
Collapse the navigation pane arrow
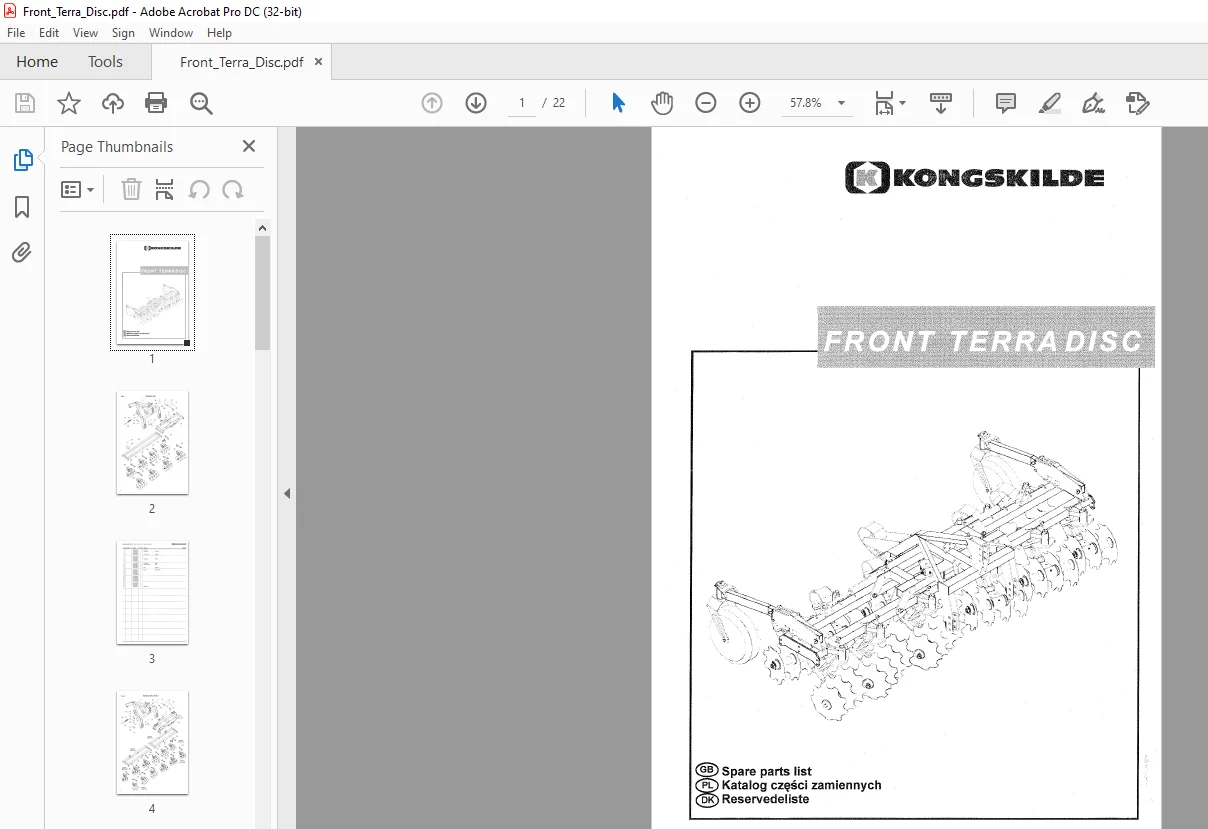[287, 493]
